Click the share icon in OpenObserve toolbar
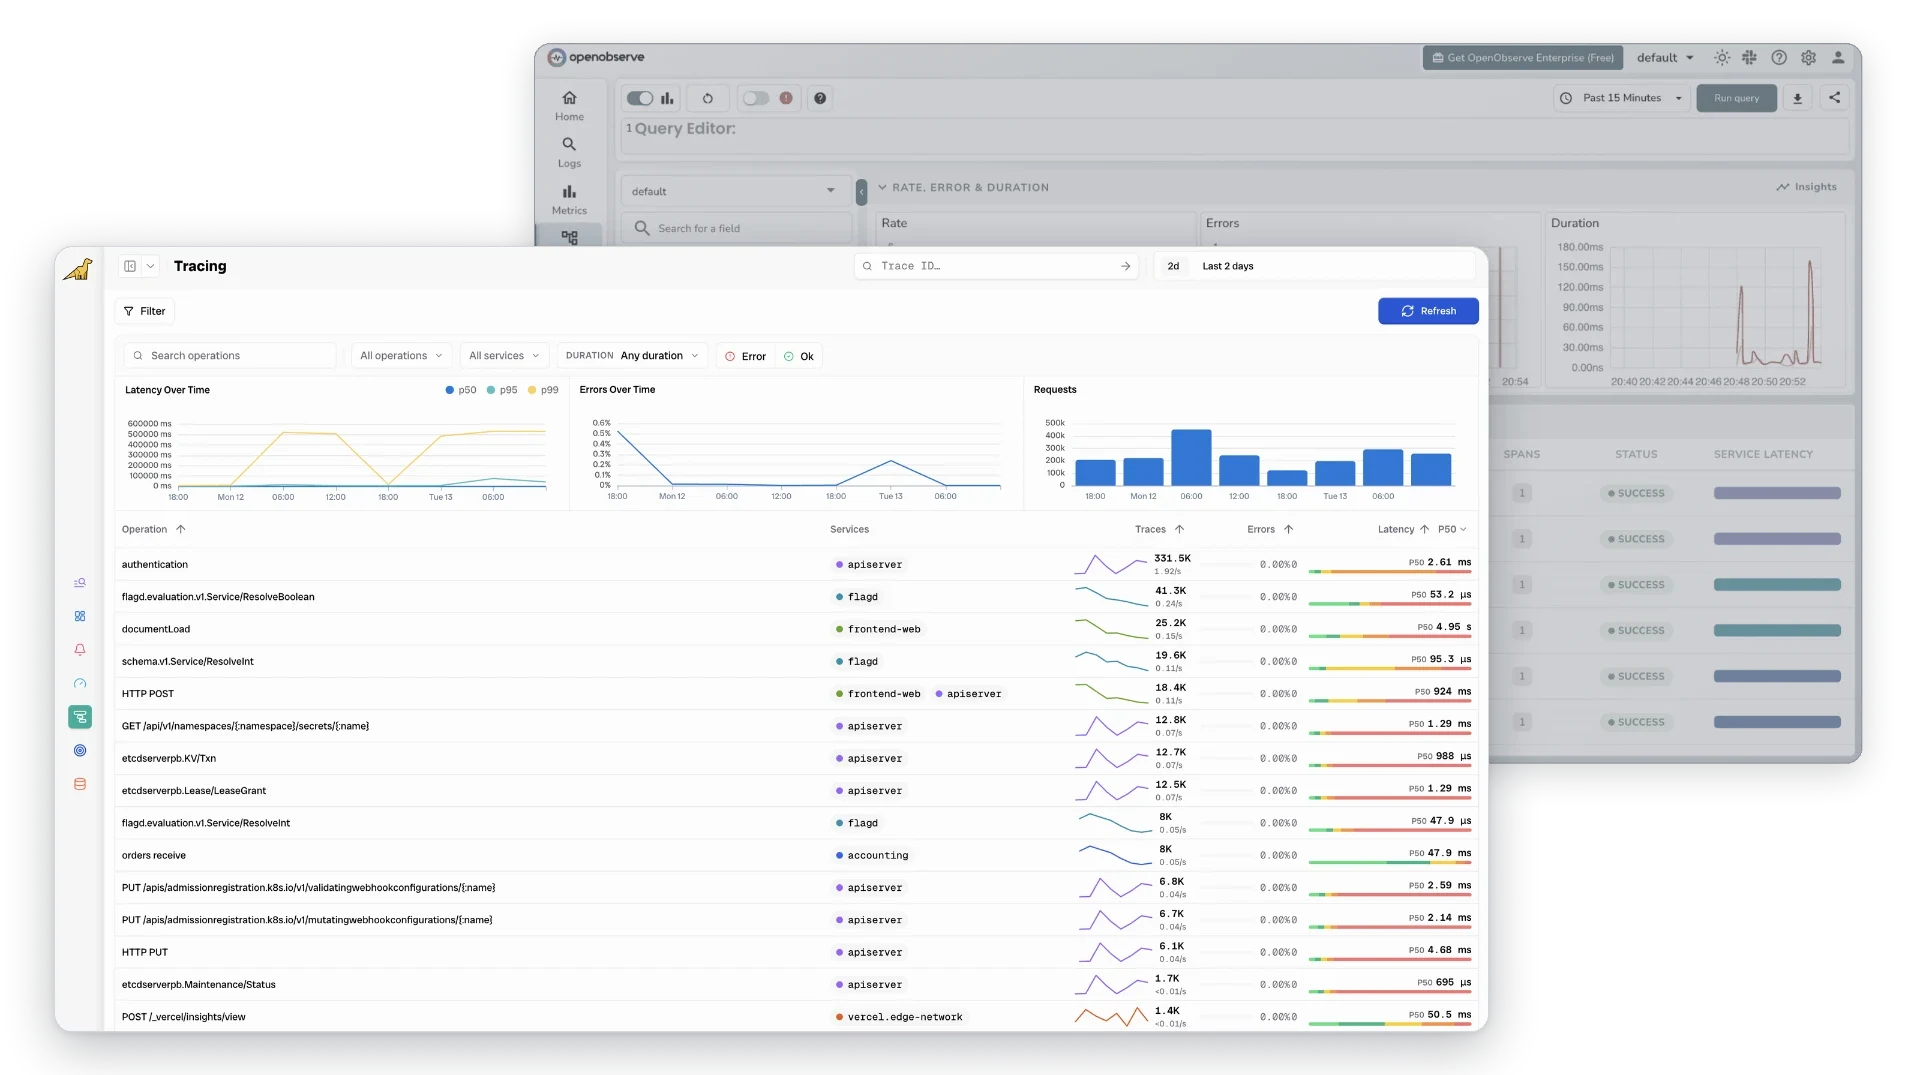Screen dimensions: 1920x1075 click(1834, 98)
